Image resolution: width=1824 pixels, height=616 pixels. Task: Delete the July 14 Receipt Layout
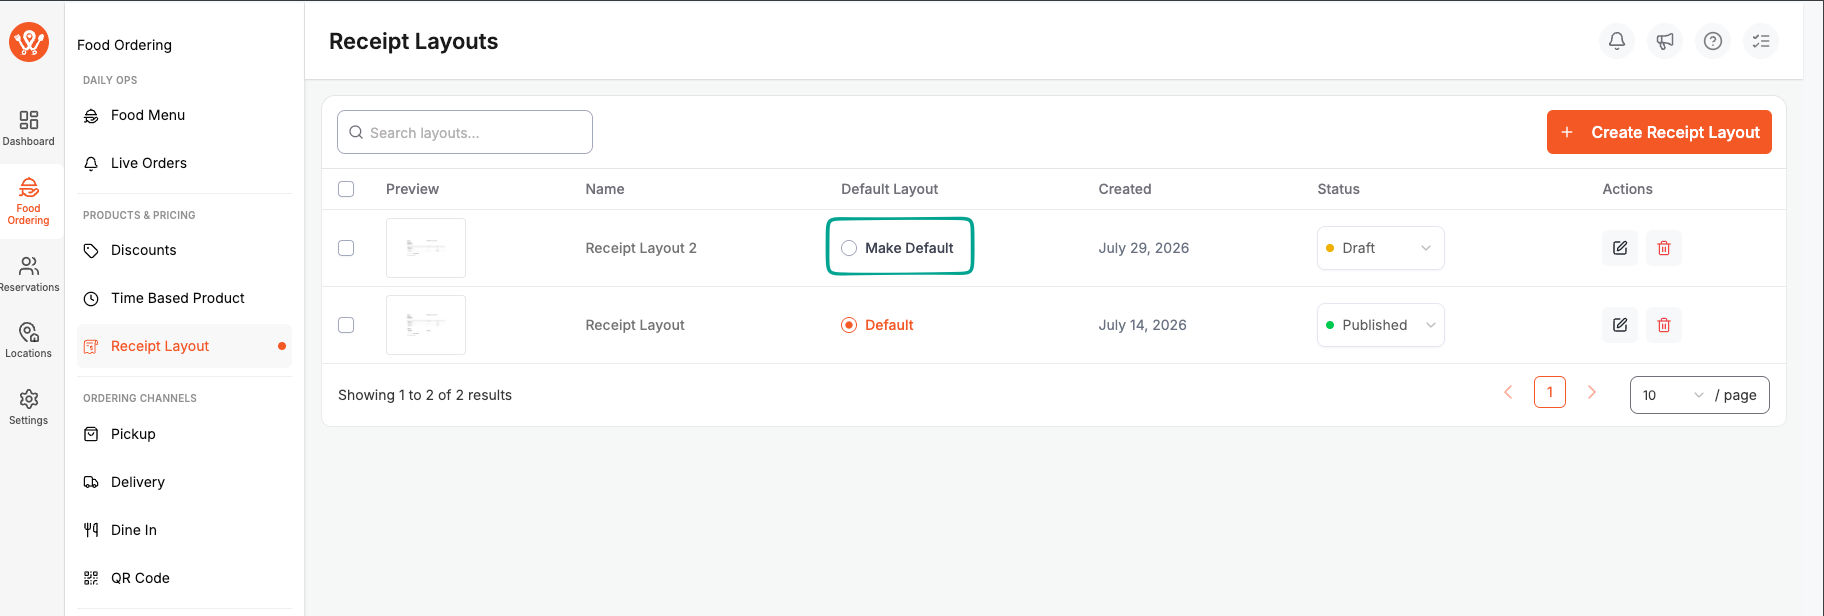tap(1664, 325)
